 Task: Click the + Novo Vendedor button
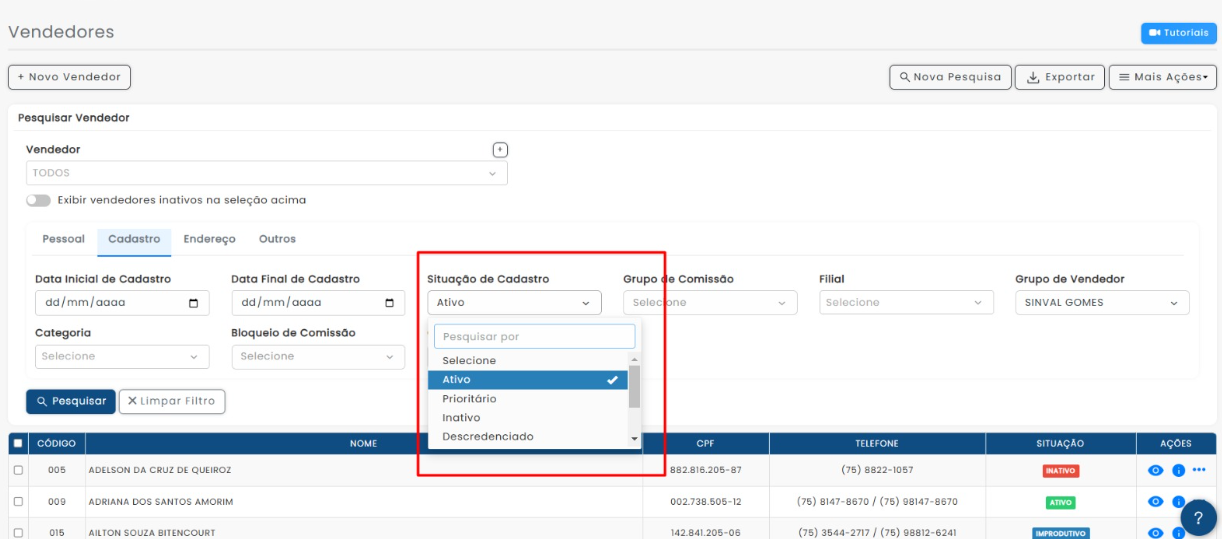click(69, 77)
